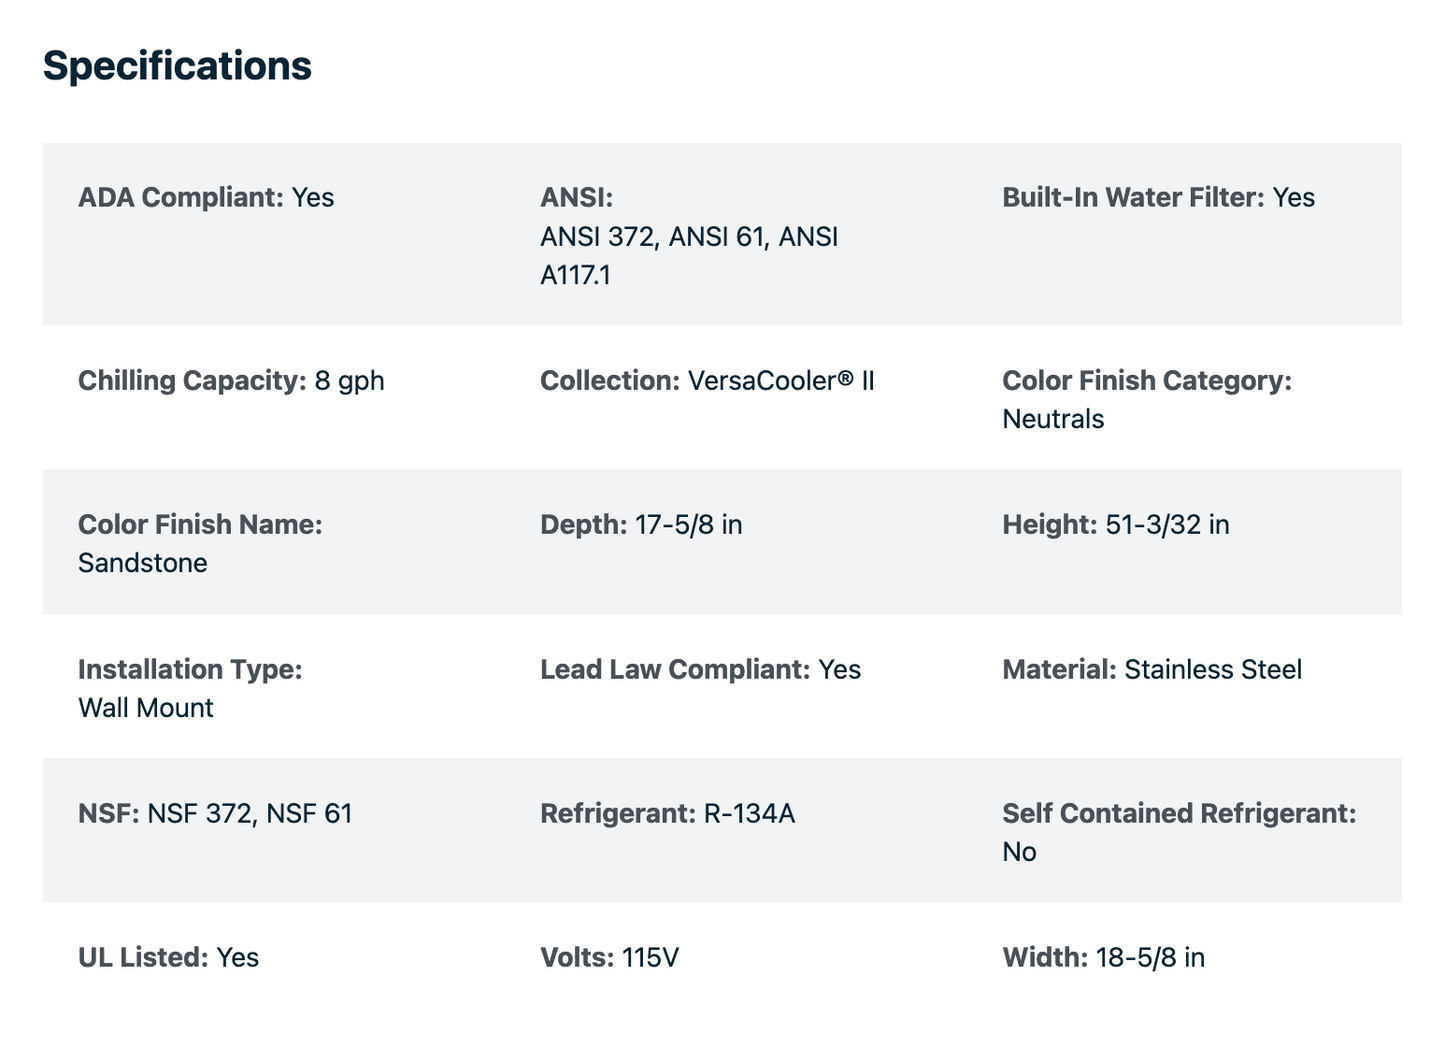Click the NSF 372, NSF 61 entry

pos(215,813)
